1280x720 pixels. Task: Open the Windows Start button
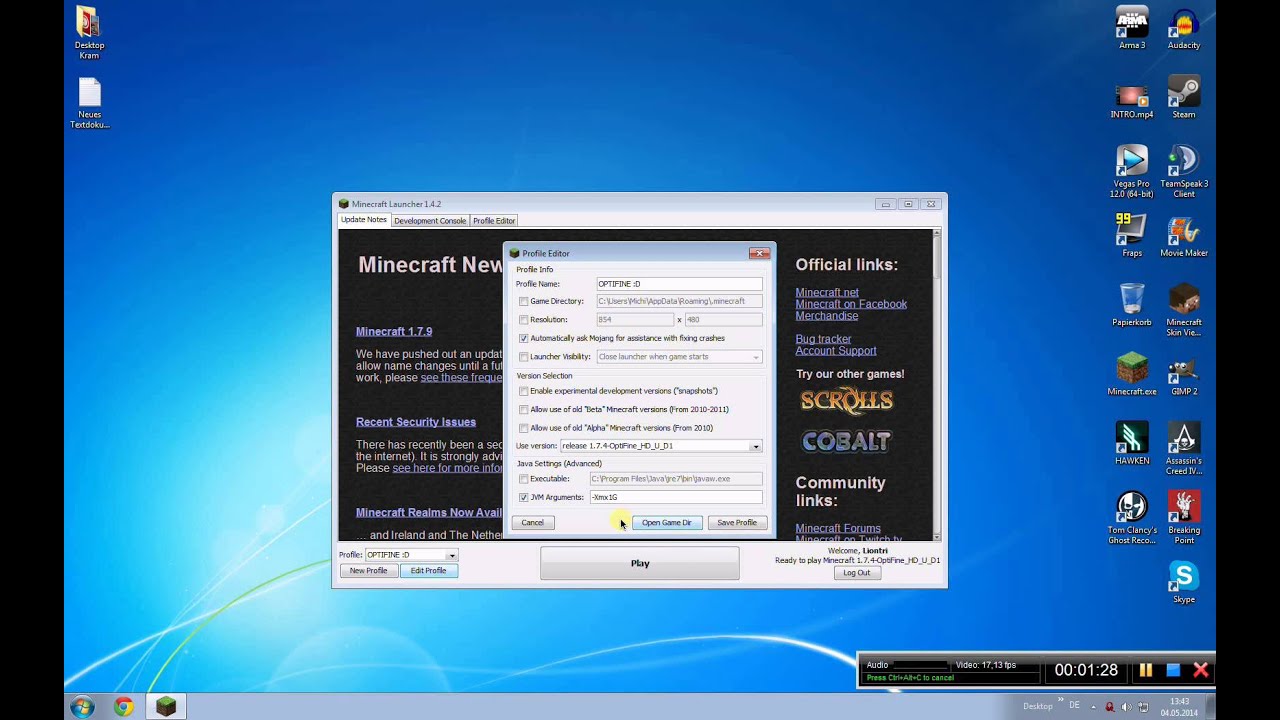coord(82,707)
